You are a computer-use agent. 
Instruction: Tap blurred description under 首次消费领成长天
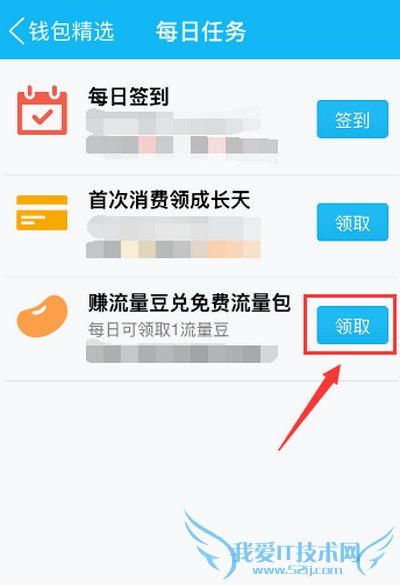[x=173, y=237]
